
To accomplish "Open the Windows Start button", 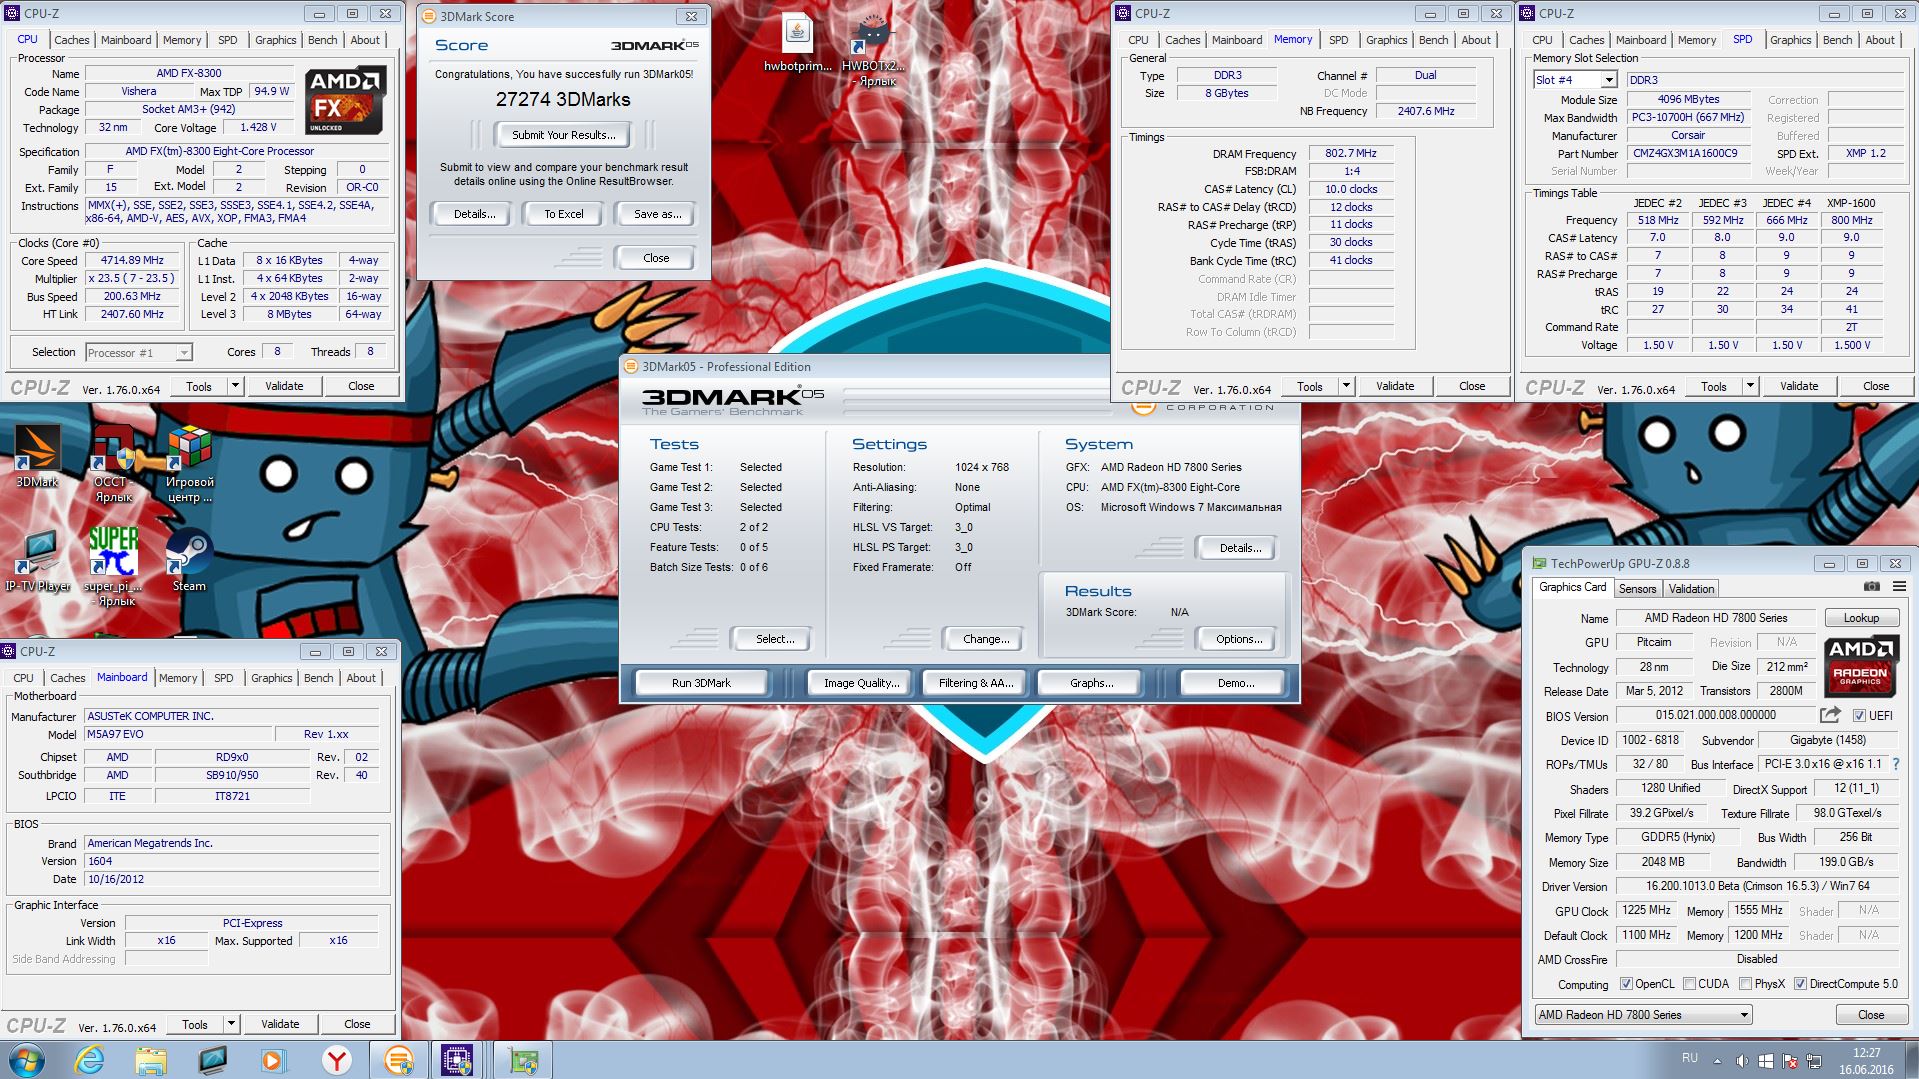I will pyautogui.click(x=27, y=1059).
